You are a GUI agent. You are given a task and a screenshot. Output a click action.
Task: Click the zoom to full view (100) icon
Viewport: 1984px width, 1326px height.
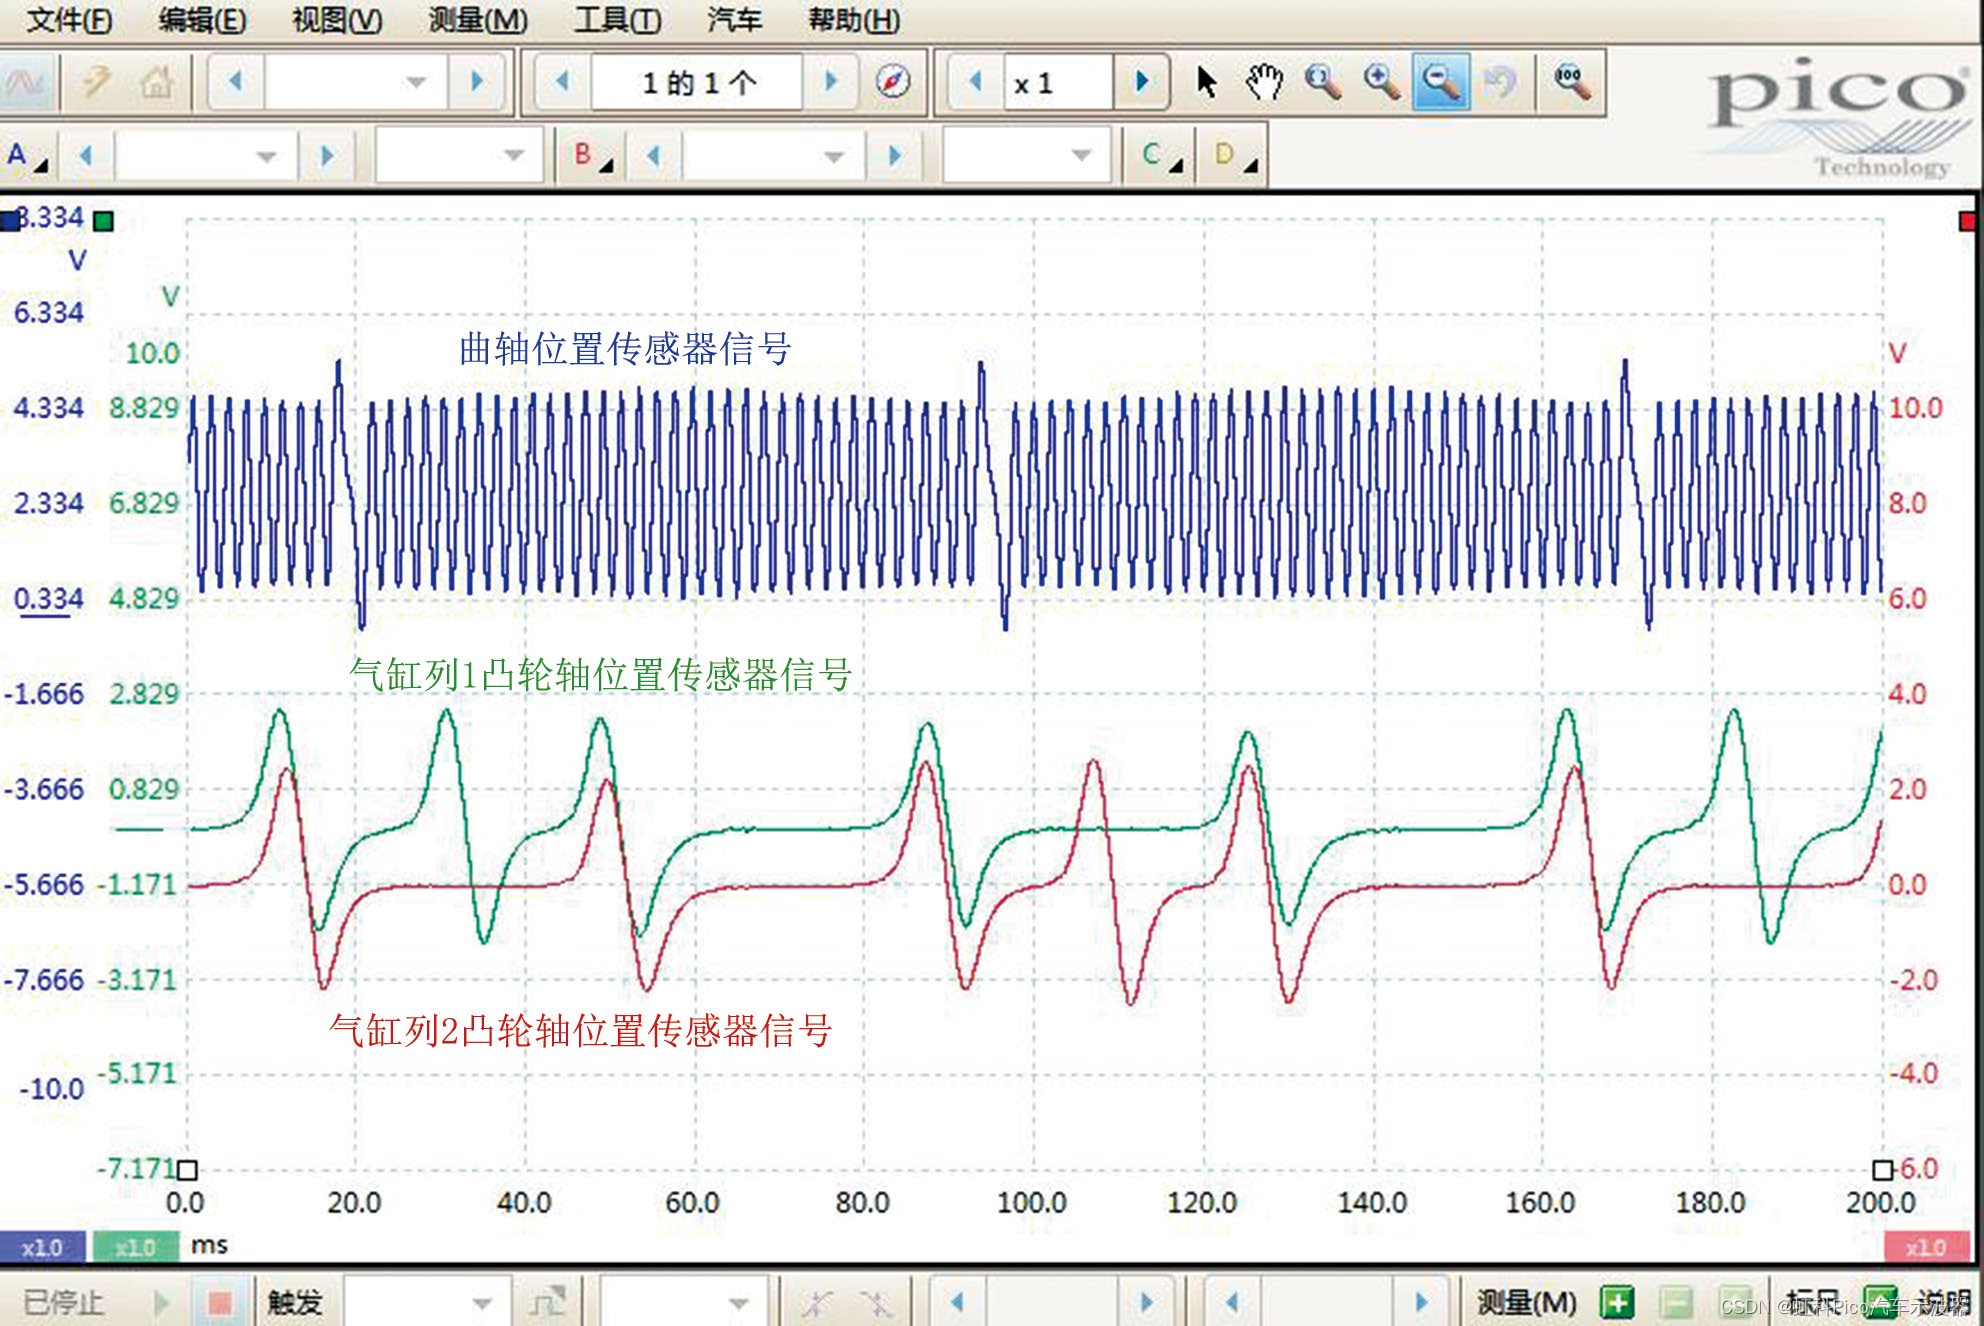tap(1572, 82)
